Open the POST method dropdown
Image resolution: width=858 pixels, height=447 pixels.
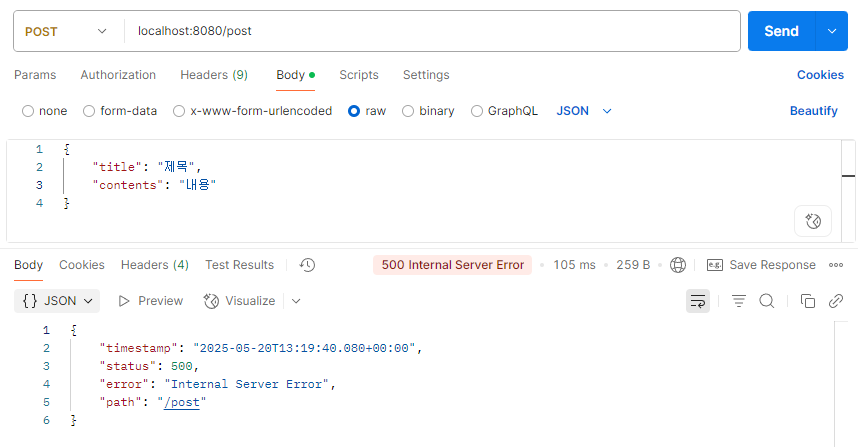pyautogui.click(x=66, y=32)
